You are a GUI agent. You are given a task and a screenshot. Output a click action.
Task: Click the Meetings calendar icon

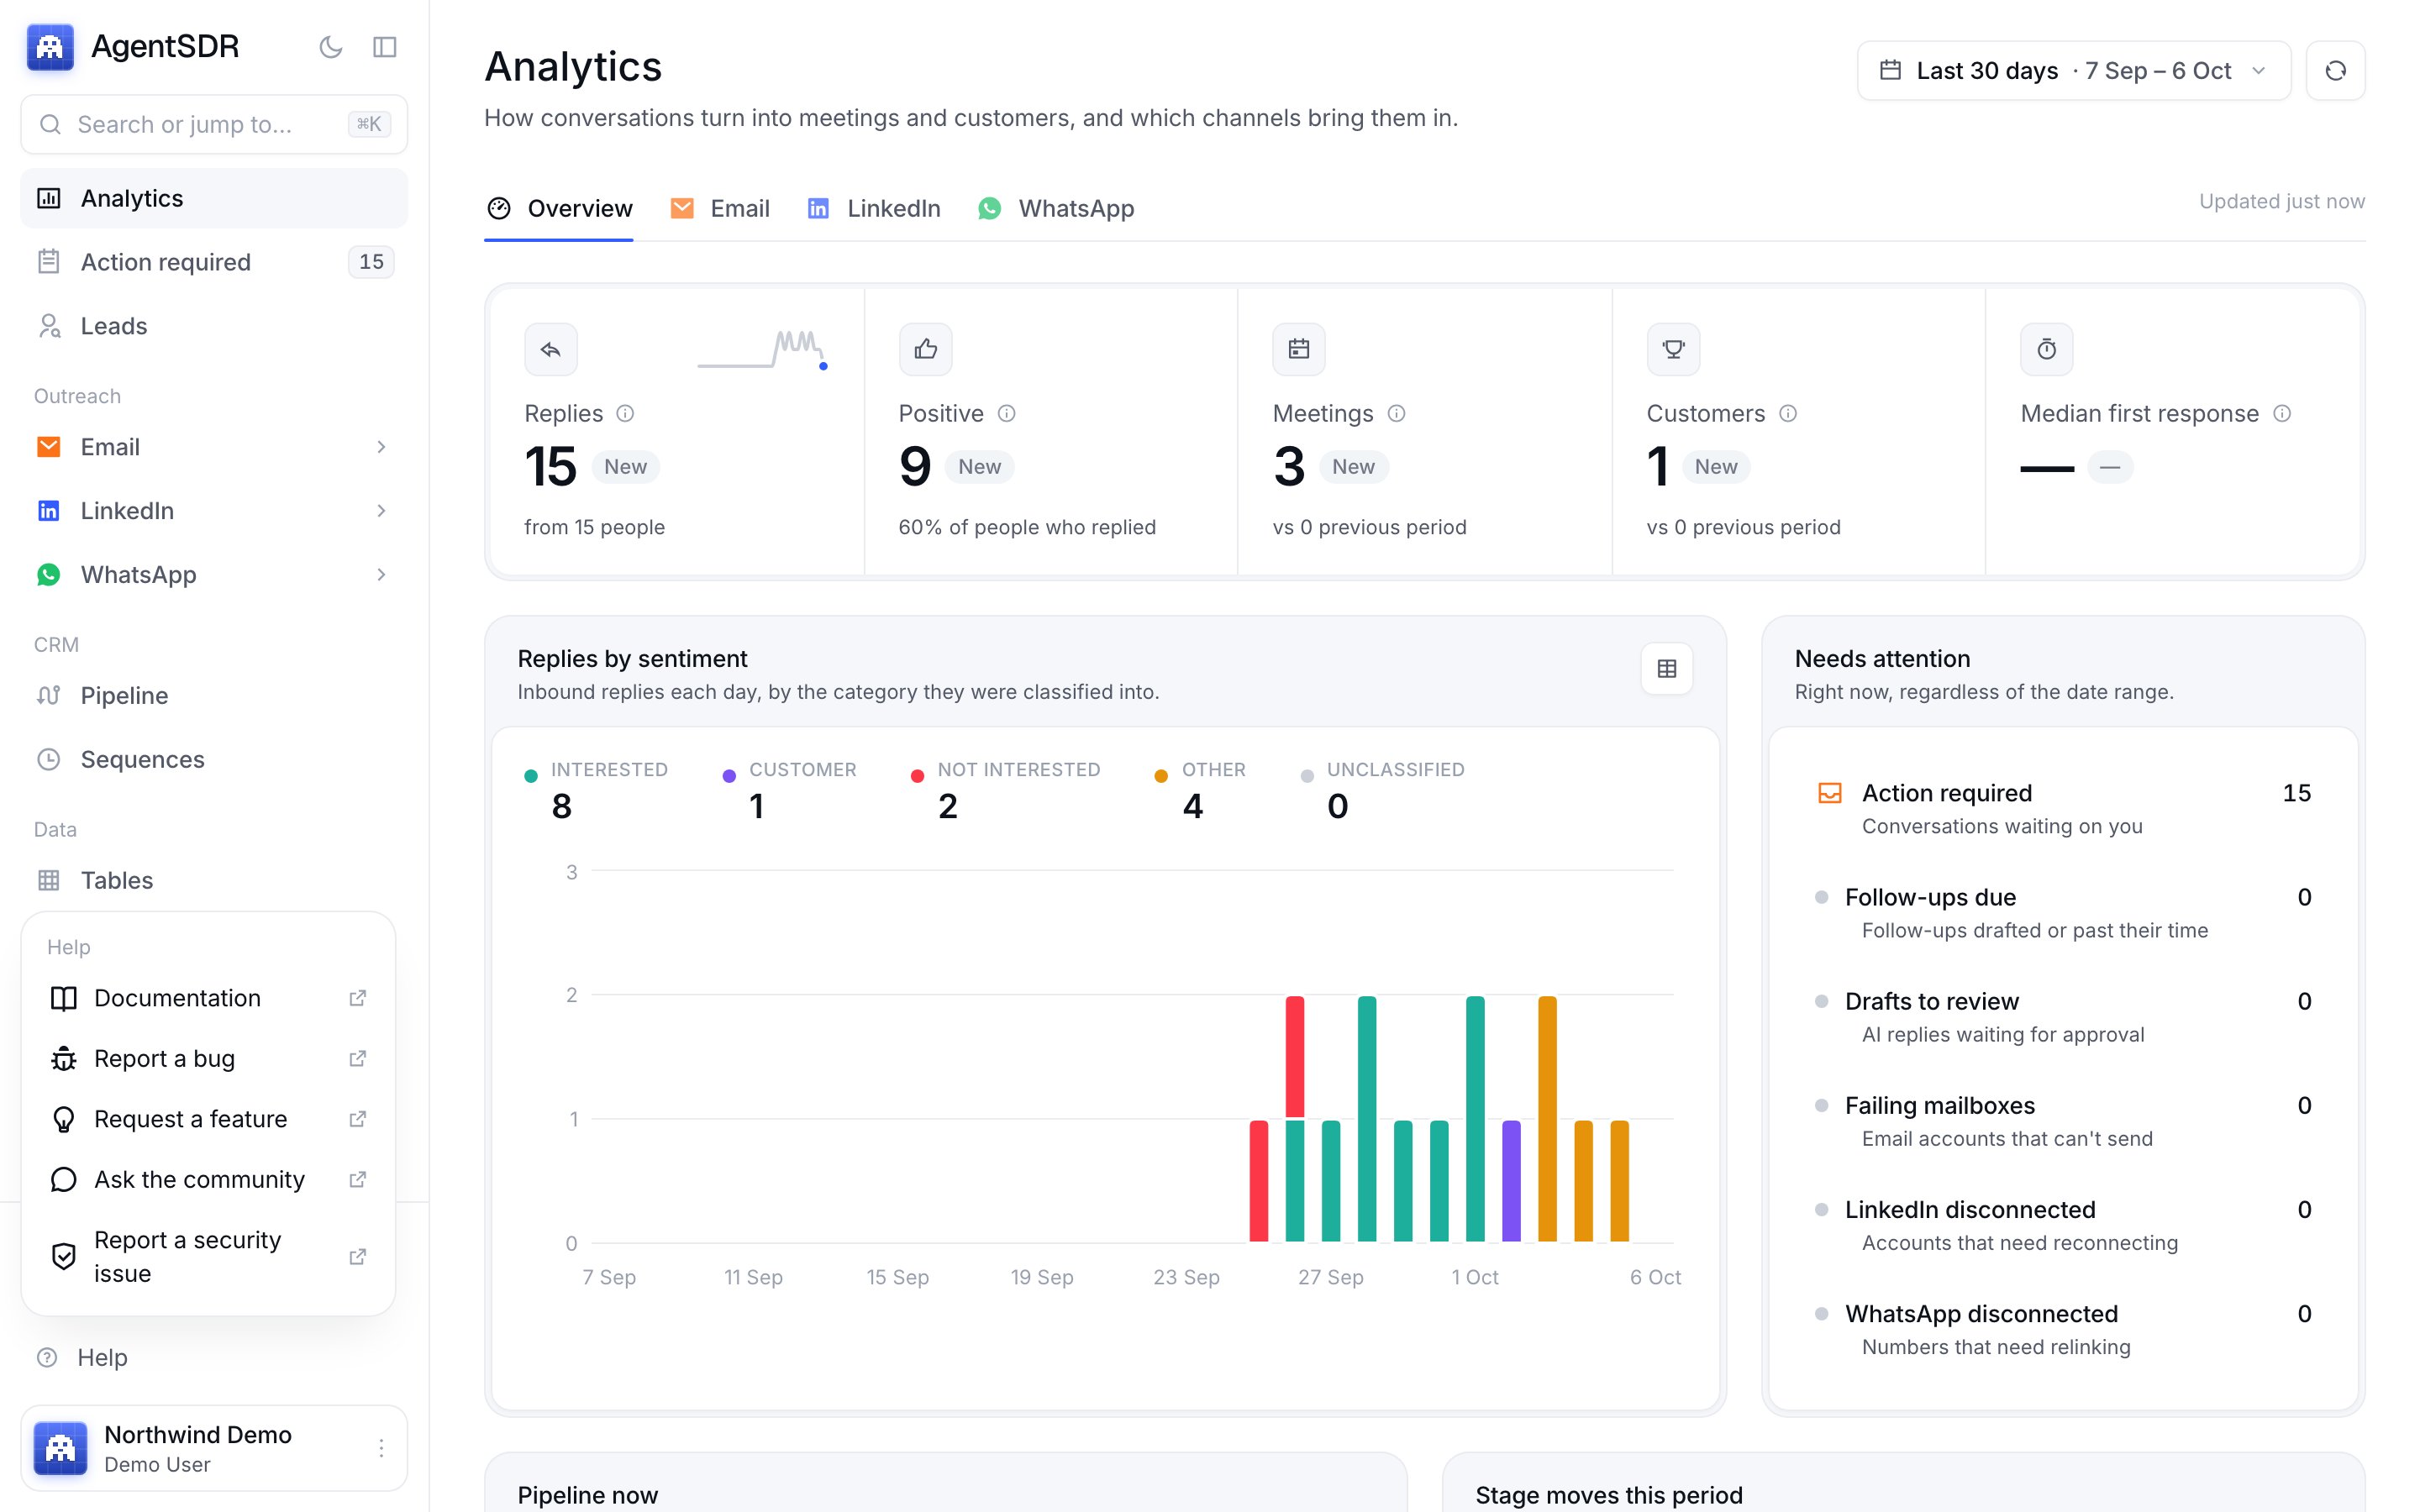(1299, 349)
